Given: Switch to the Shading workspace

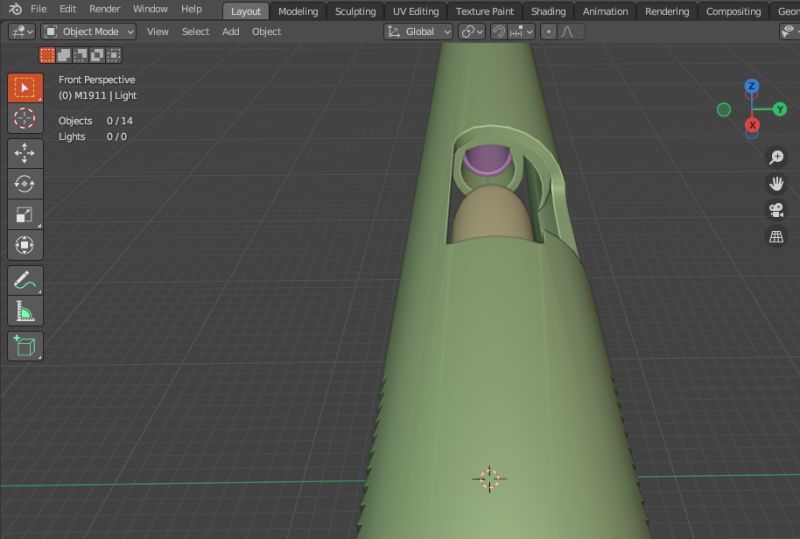Looking at the screenshot, I should [x=548, y=11].
